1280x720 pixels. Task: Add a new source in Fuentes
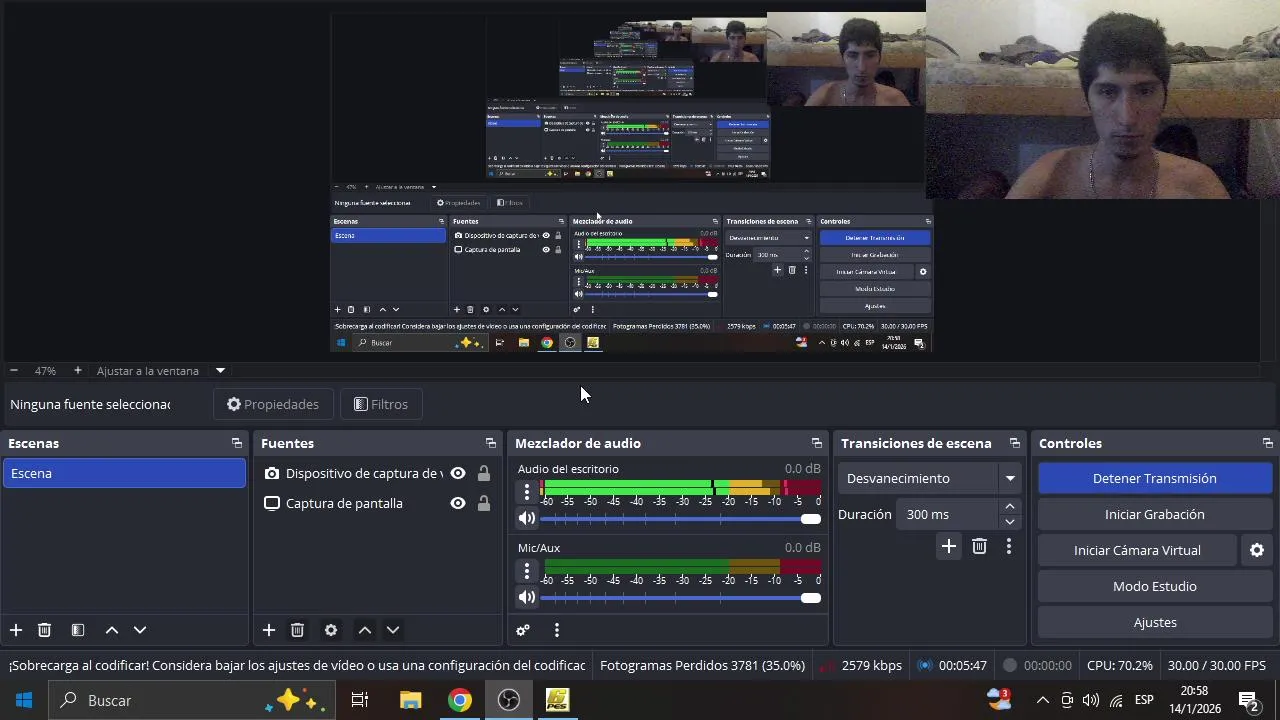click(x=269, y=630)
